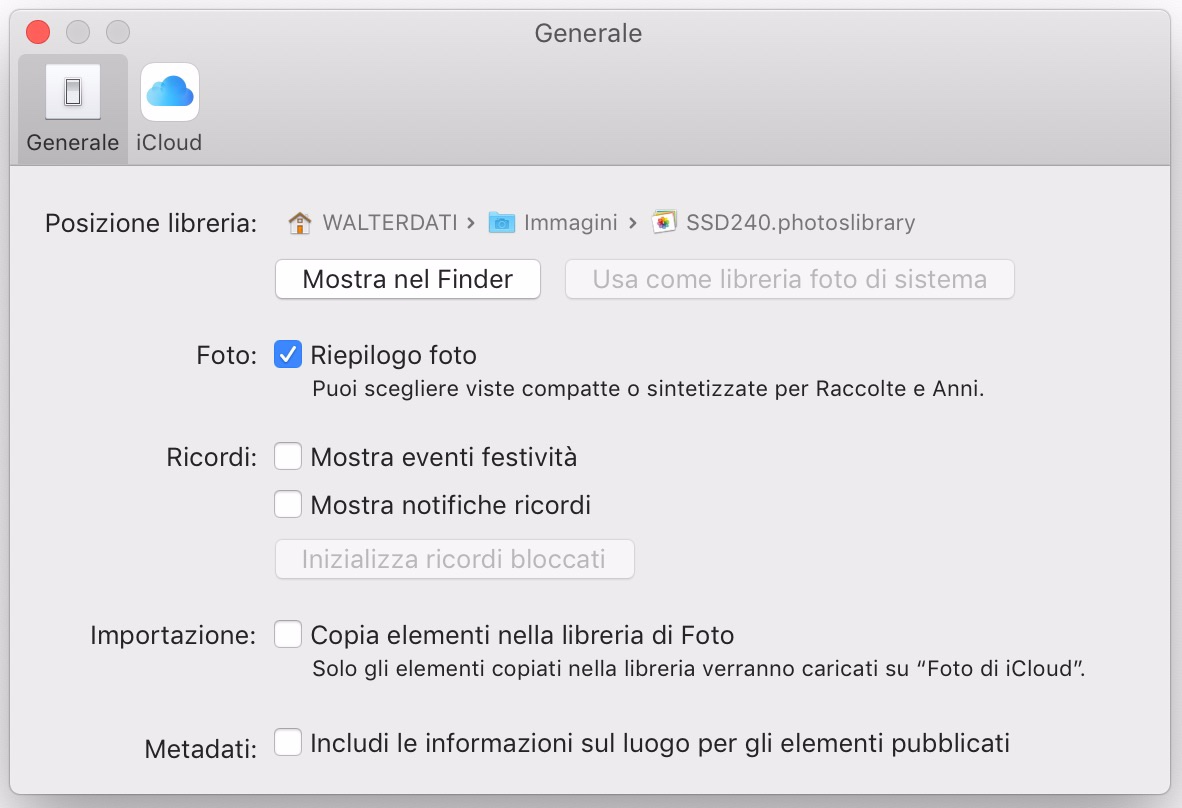Screen dimensions: 1182x808
Task: Disable the Riepilogo foto checkbox
Action: point(288,355)
